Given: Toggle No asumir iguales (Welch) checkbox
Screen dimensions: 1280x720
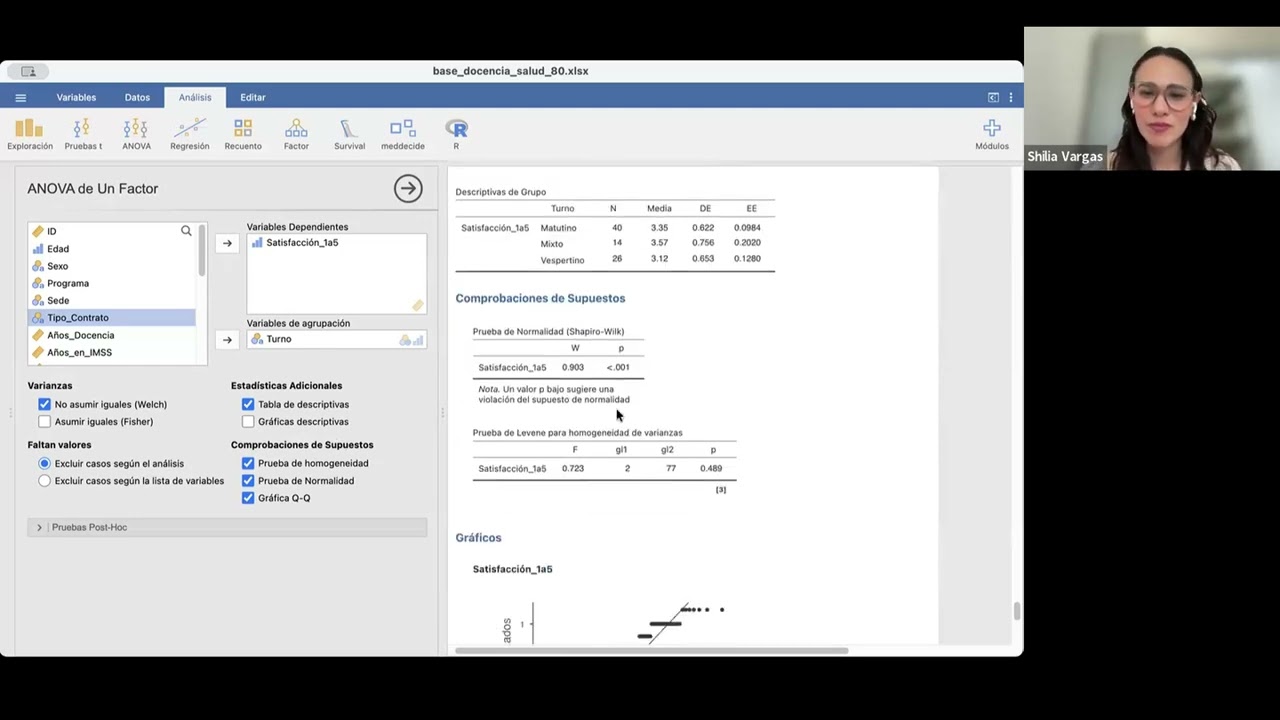Looking at the screenshot, I should click(x=45, y=404).
